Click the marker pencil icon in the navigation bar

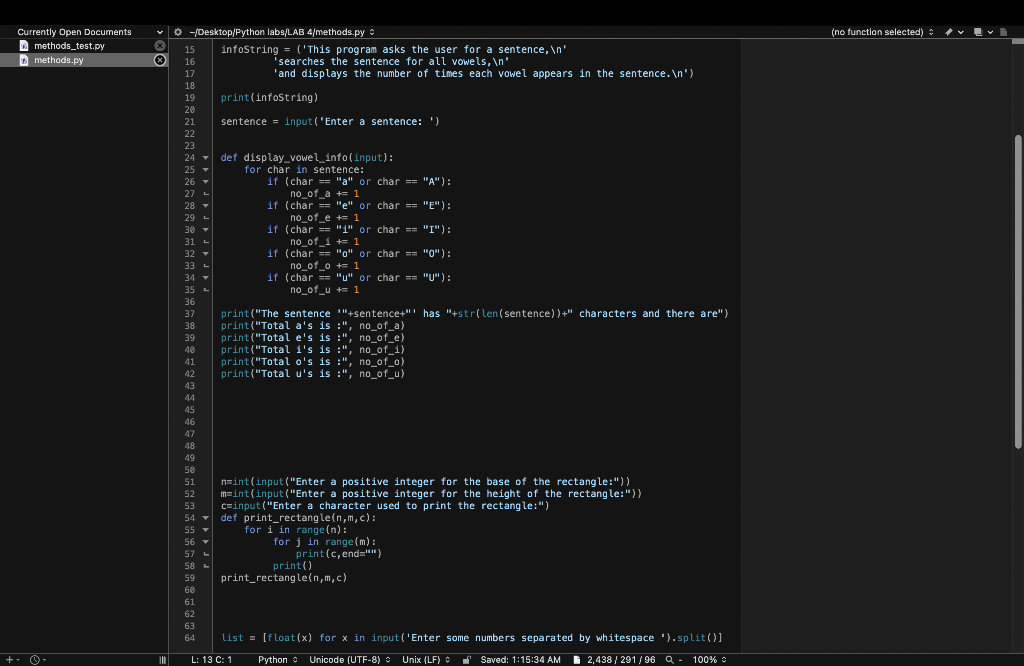(948, 32)
